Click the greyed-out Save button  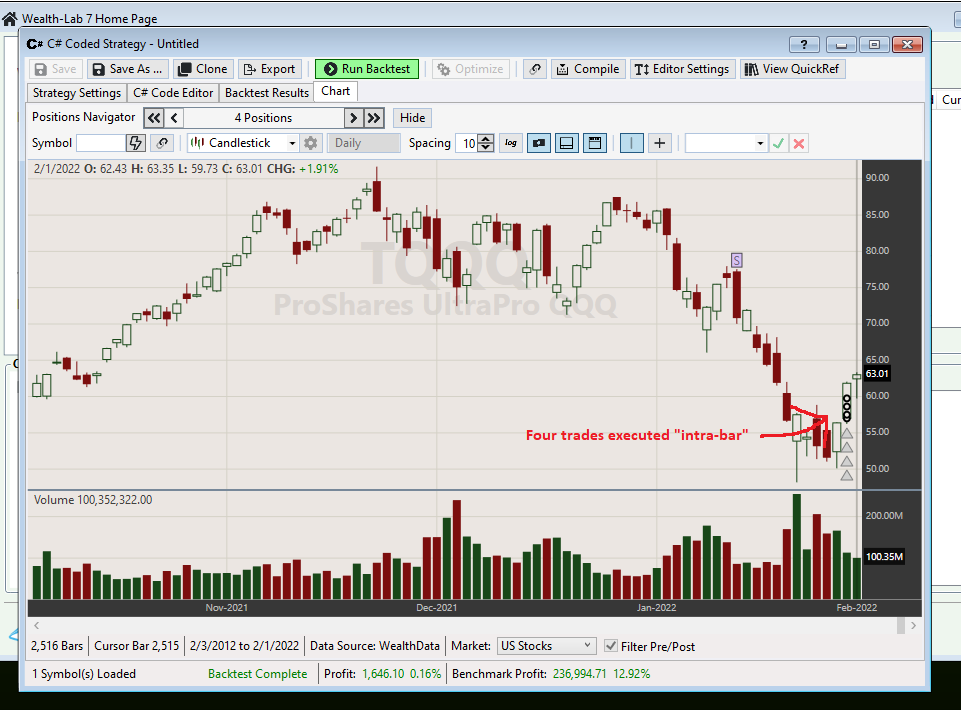(56, 69)
